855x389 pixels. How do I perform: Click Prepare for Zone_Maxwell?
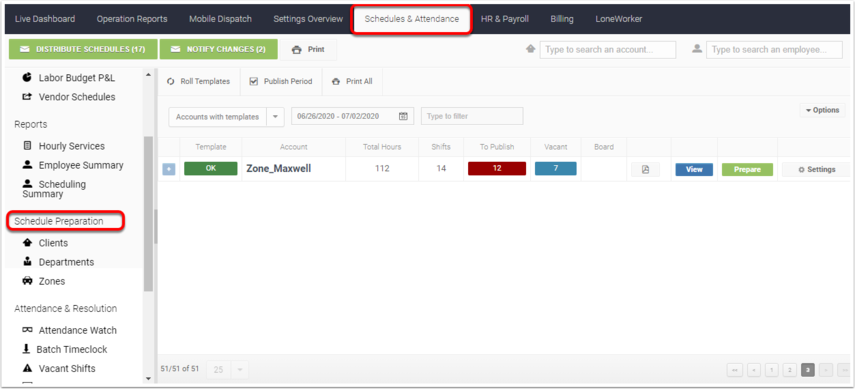pos(747,170)
